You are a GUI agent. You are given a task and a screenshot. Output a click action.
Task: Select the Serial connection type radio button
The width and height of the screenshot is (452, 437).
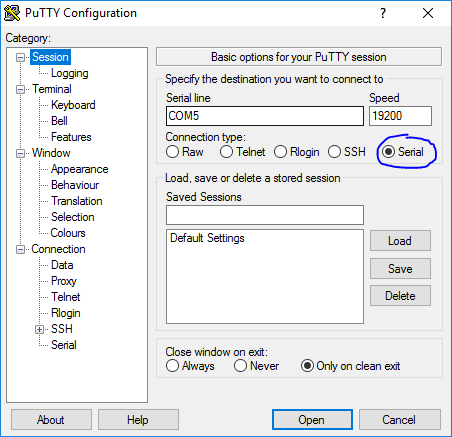[x=388, y=152]
